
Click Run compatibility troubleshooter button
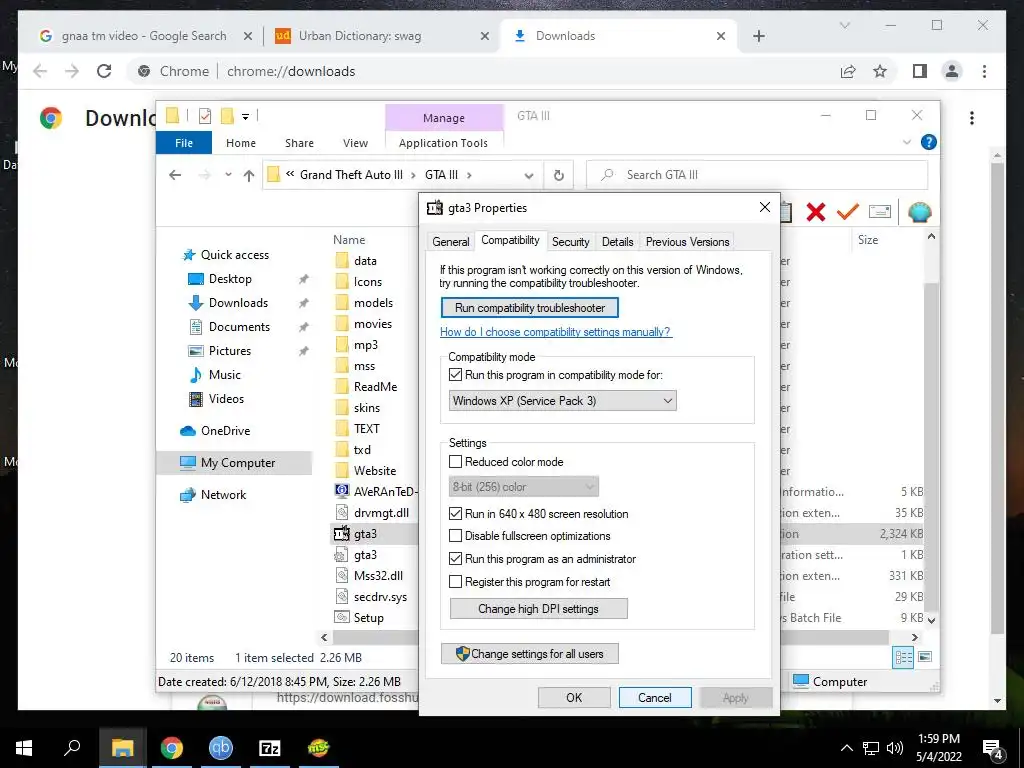click(x=530, y=308)
